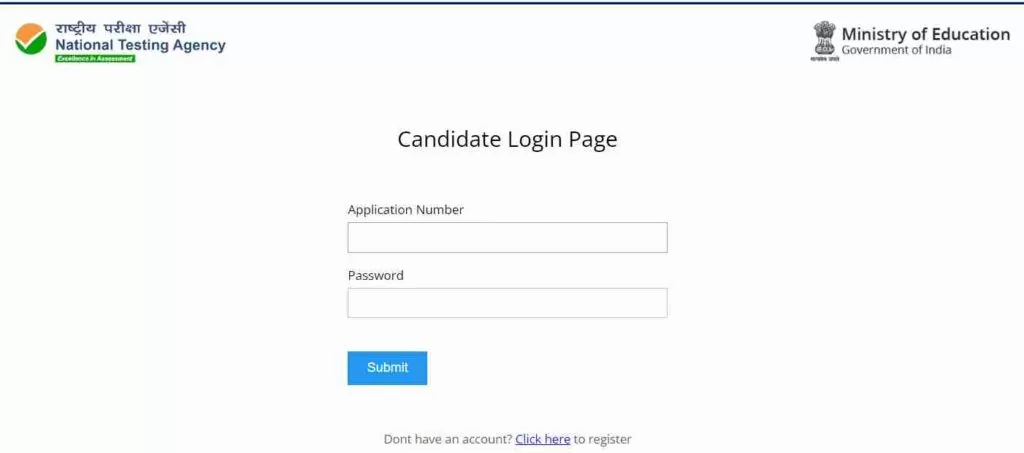Screen dimensions: 1024x453
Task: Click the 'Candidate Login Page' heading
Action: tap(507, 140)
